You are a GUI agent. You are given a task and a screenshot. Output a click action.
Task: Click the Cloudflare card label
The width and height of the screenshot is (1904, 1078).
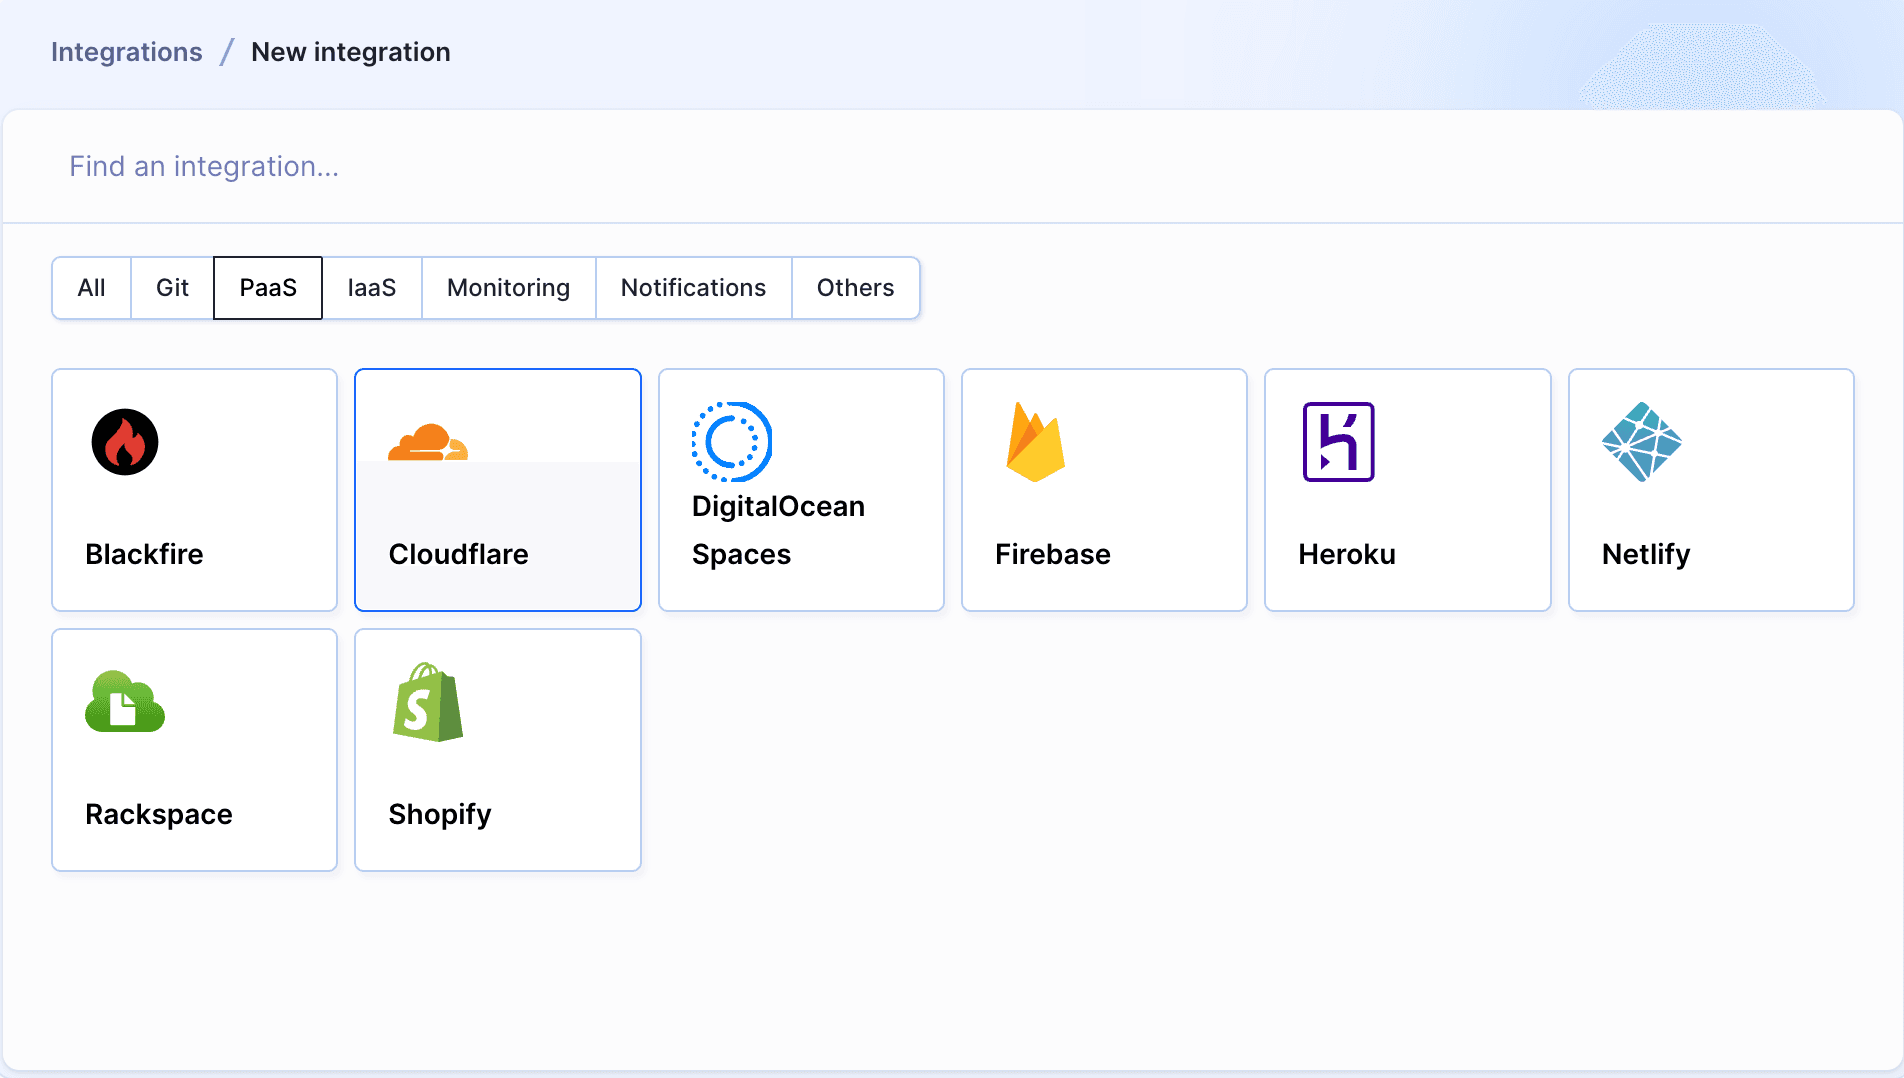click(459, 554)
